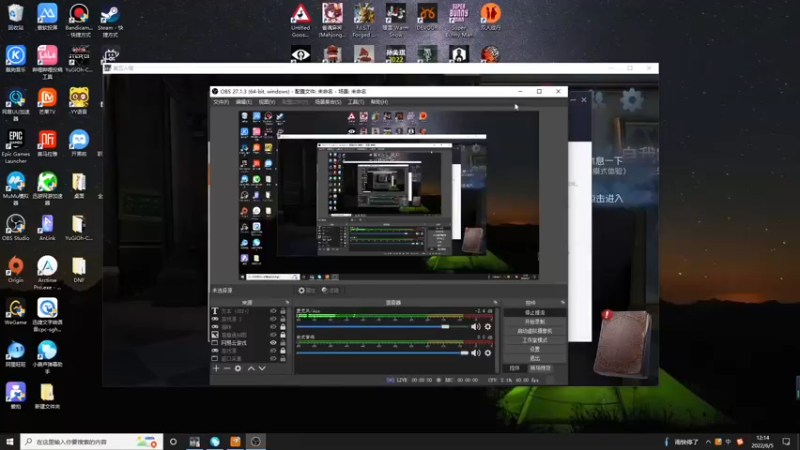Viewport: 800px width, 450px height.
Task: Select the Origin desktop icon
Action: (16, 270)
